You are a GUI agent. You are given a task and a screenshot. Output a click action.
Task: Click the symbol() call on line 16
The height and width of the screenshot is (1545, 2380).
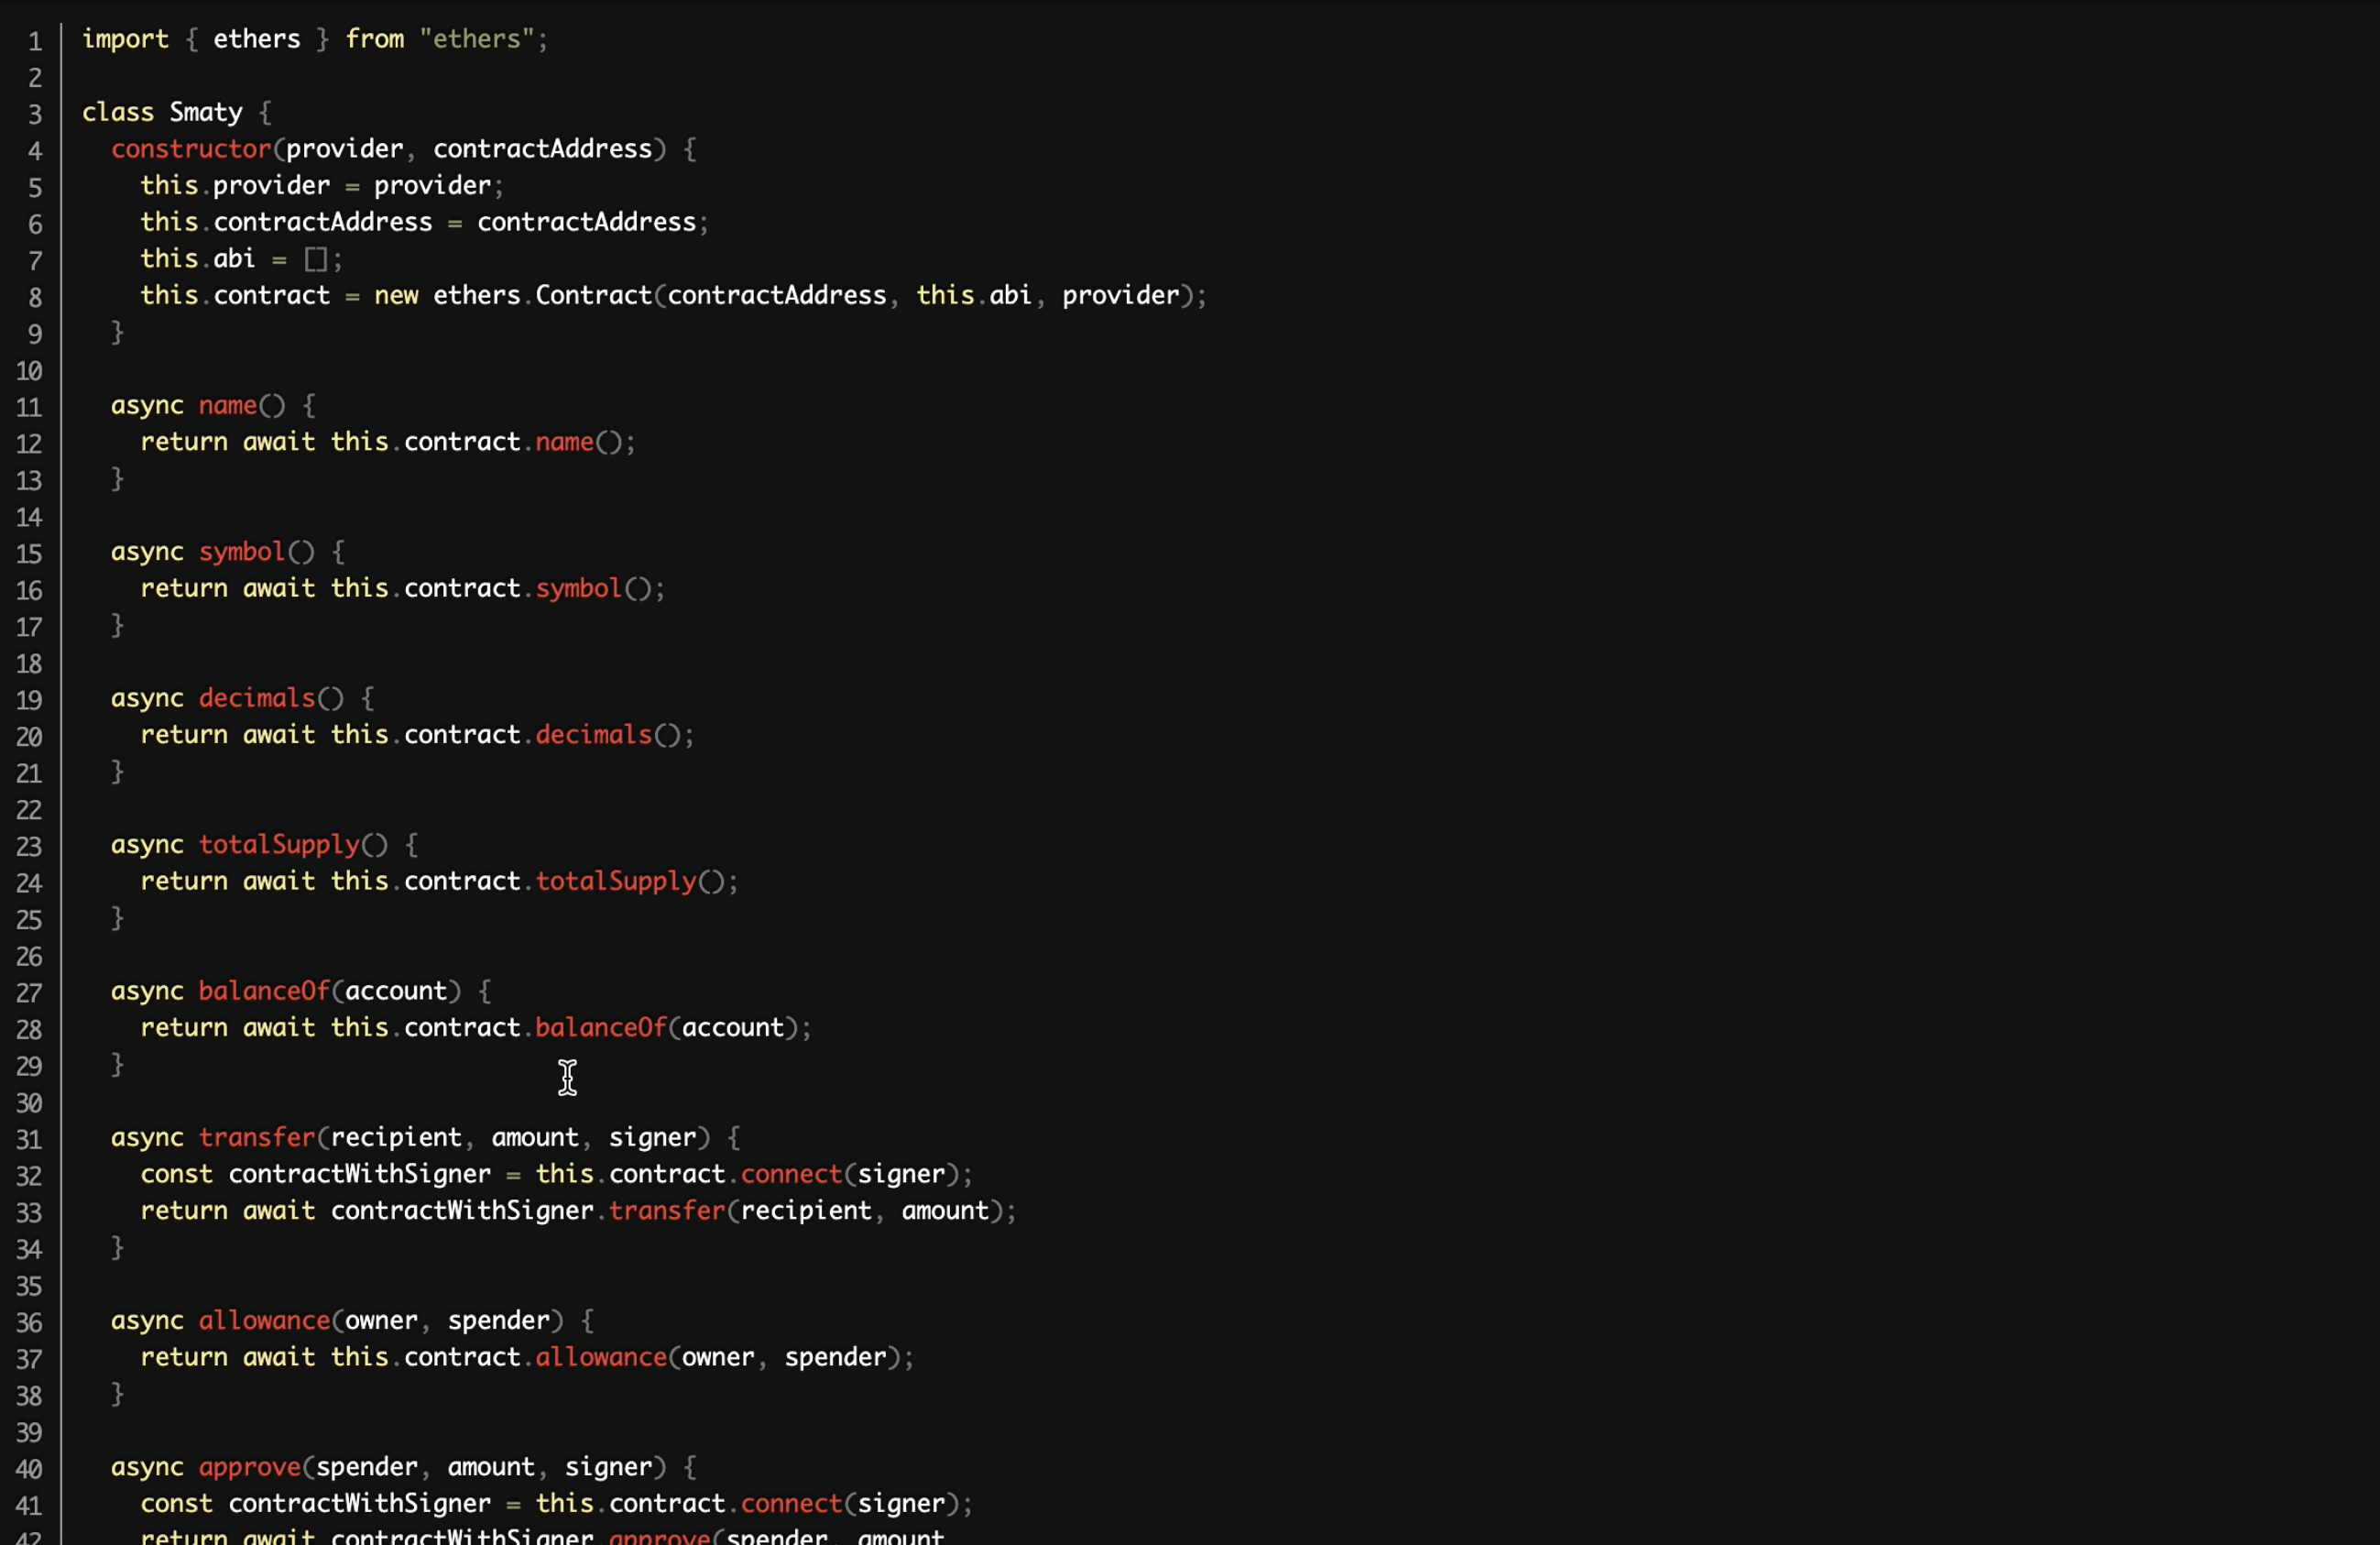click(x=594, y=589)
